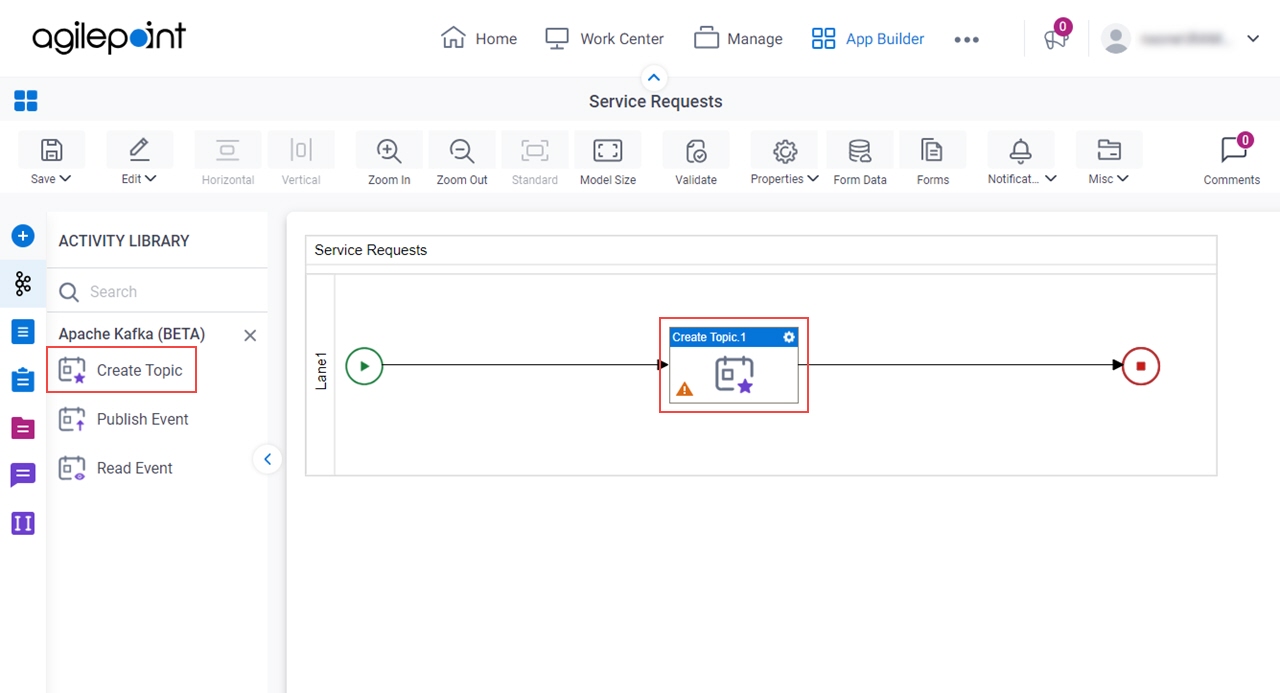
Task: Close the Apache Kafka (BETA) group
Action: tap(250, 336)
